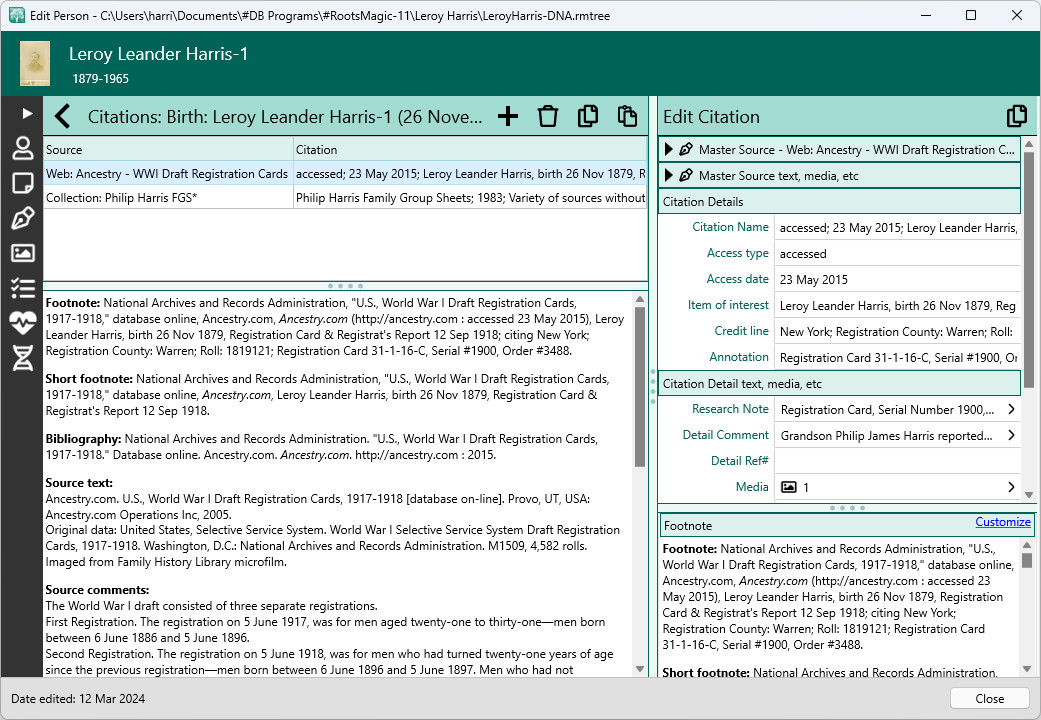Image resolution: width=1041 pixels, height=720 pixels.
Task: Edit the Annotation field
Action: click(x=898, y=357)
